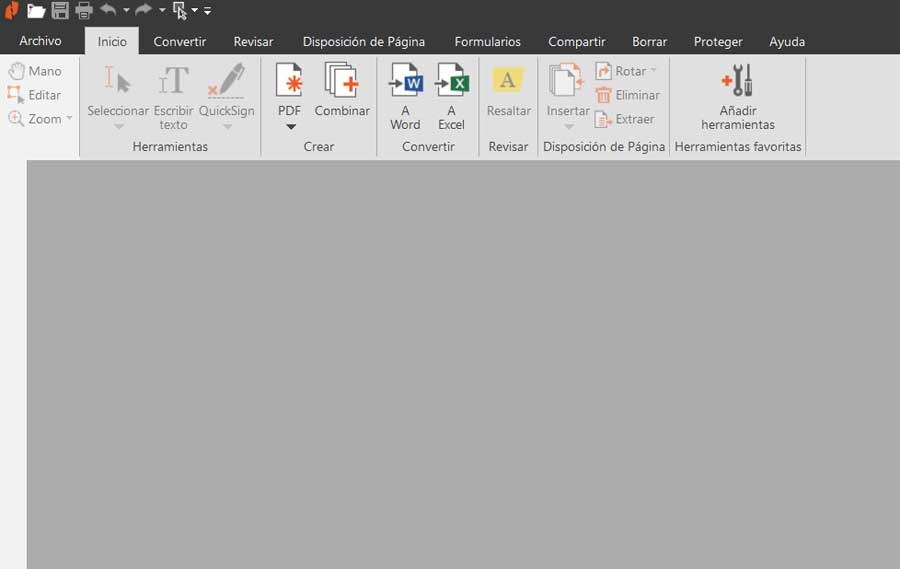Click the select cursor tool in quick access bar
Image resolution: width=900 pixels, height=569 pixels.
(x=180, y=10)
